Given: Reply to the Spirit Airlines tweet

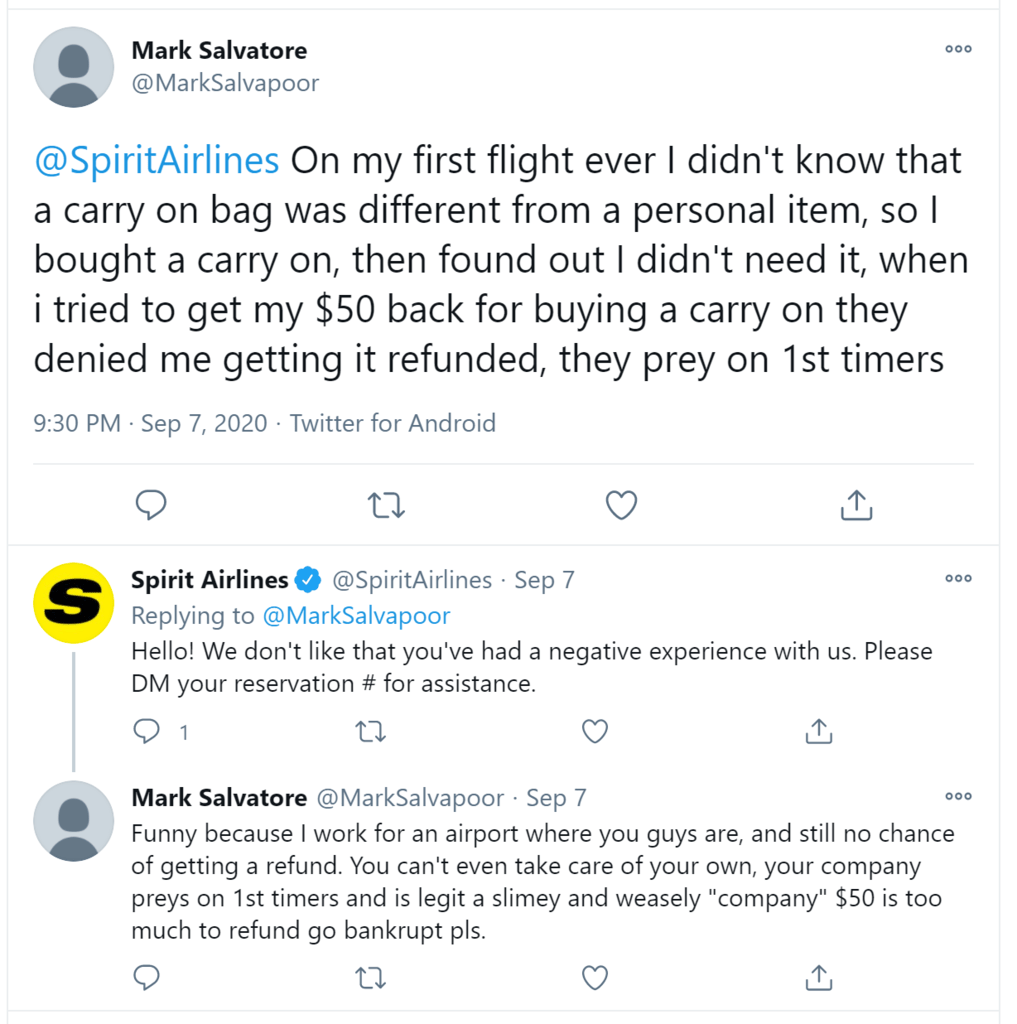Looking at the screenshot, I should coord(146,731).
